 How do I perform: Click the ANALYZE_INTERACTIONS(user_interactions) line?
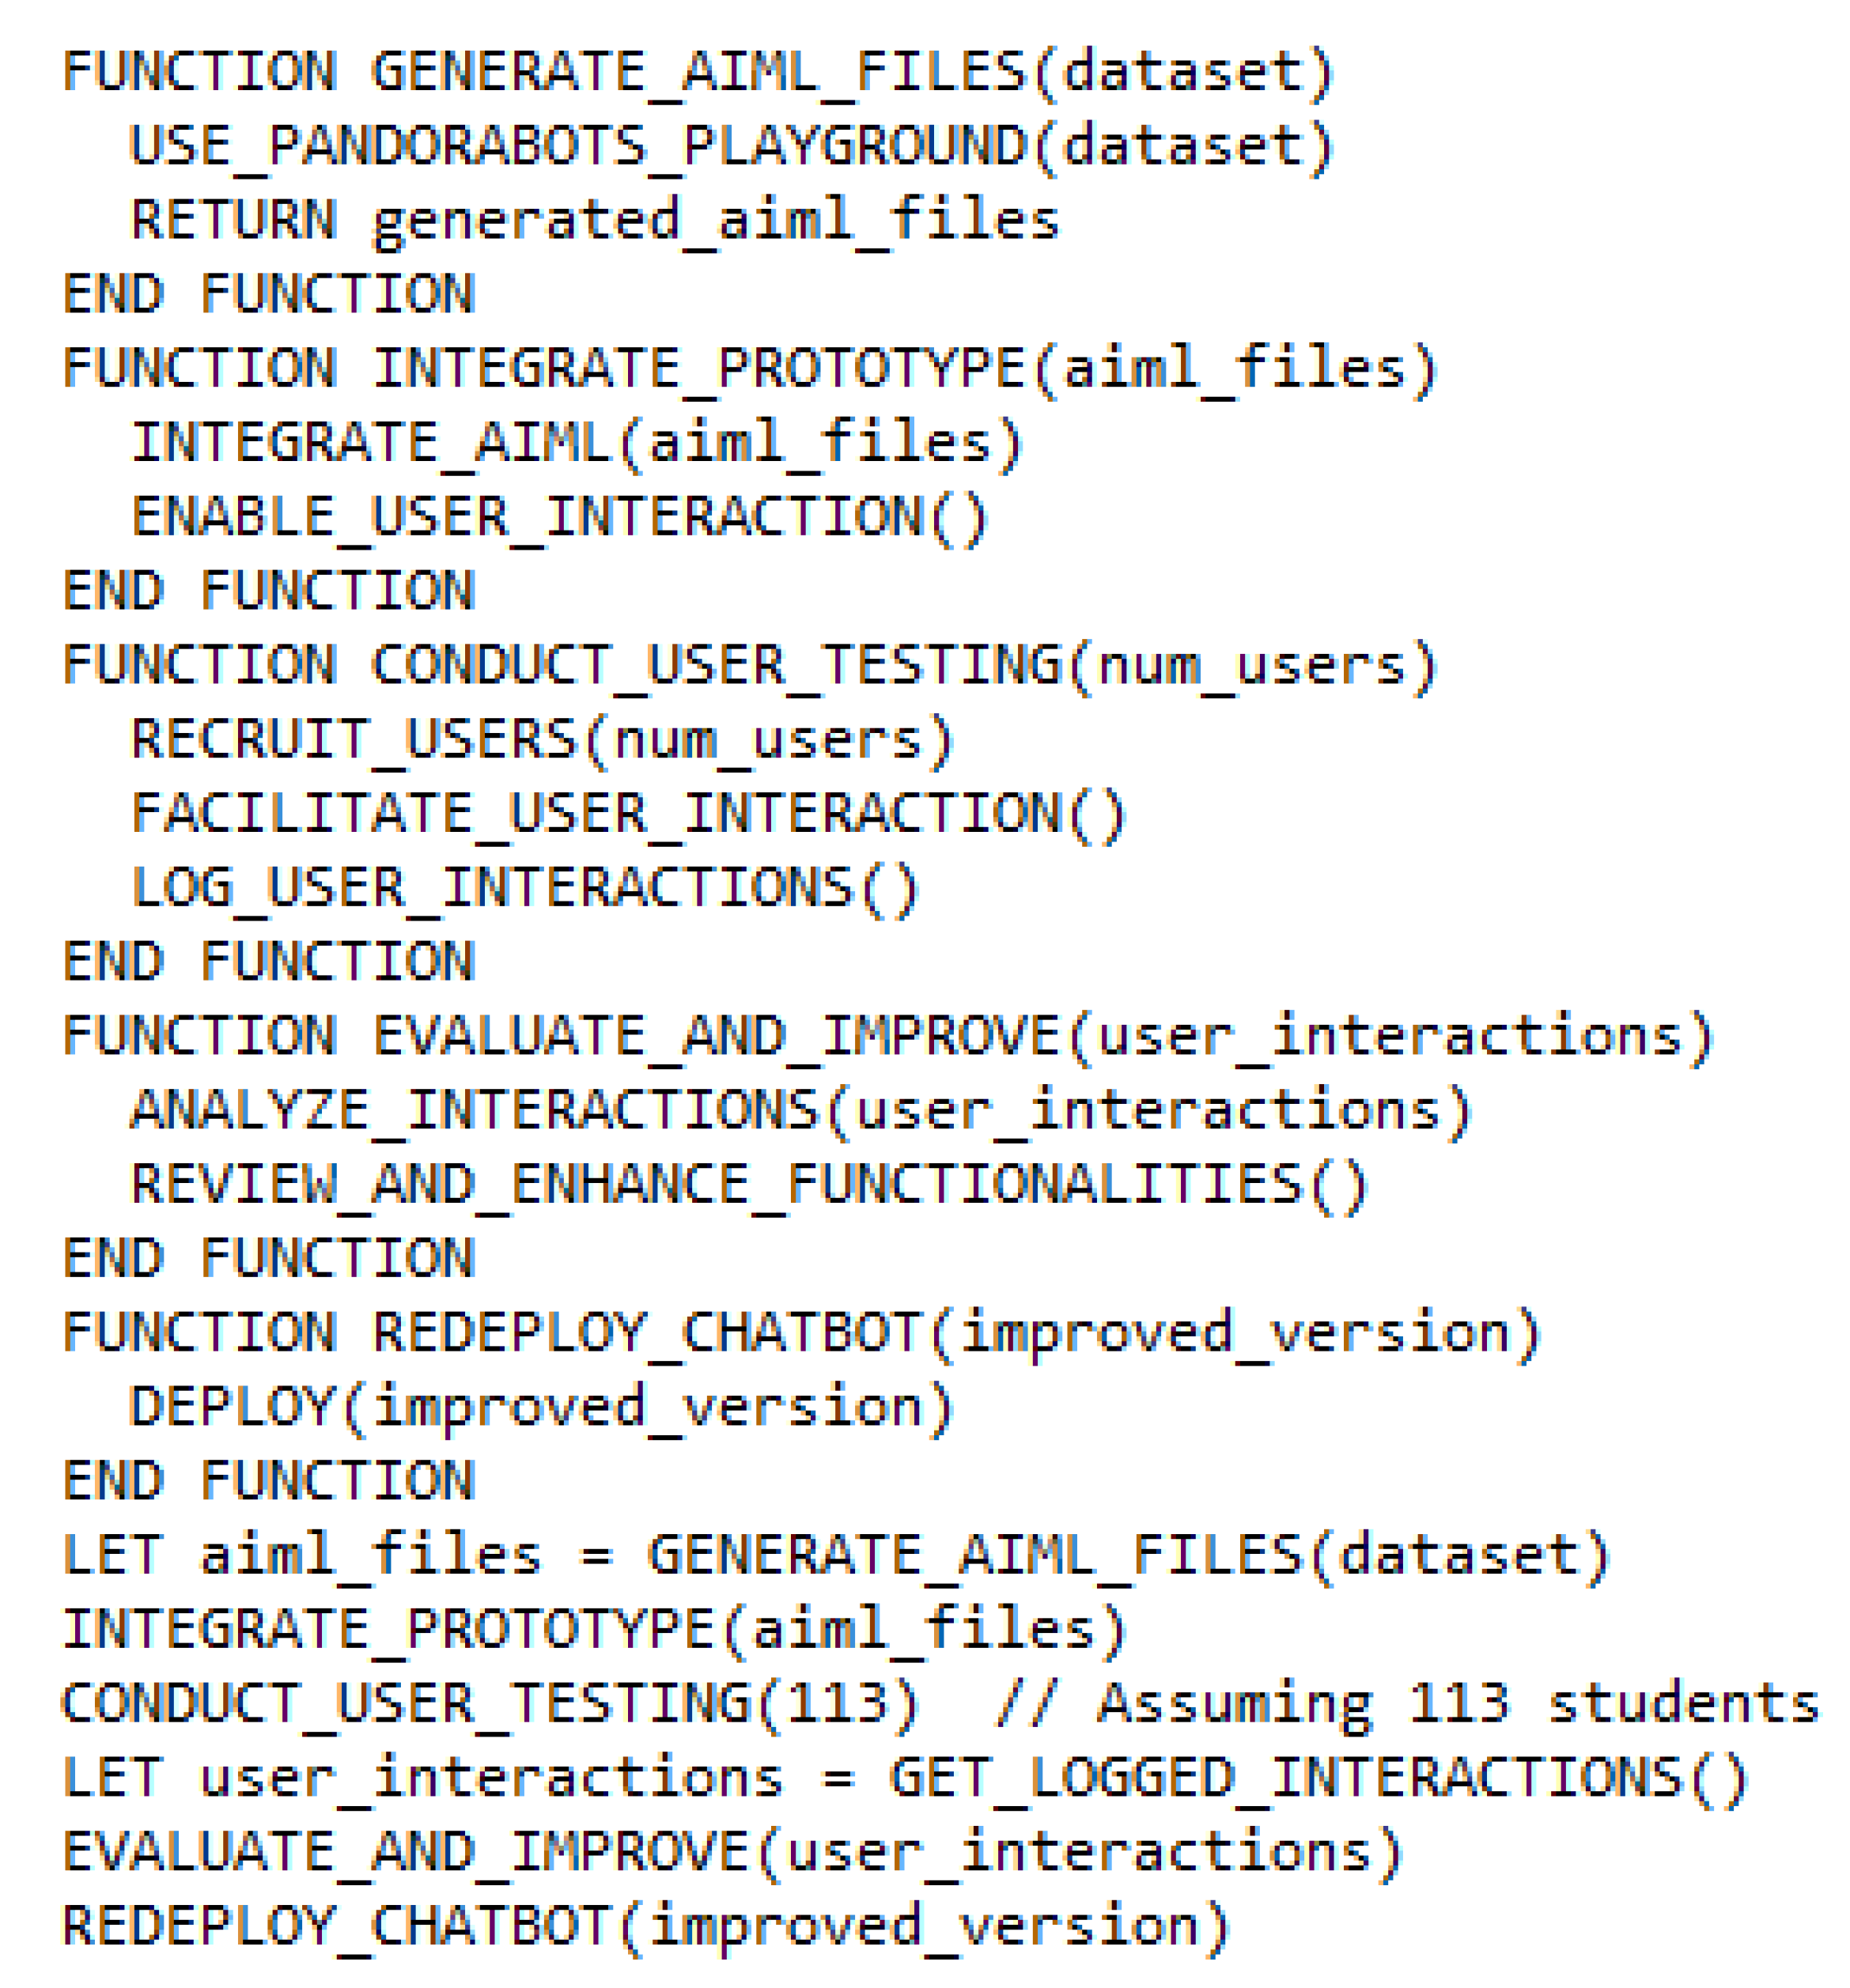click(800, 1110)
